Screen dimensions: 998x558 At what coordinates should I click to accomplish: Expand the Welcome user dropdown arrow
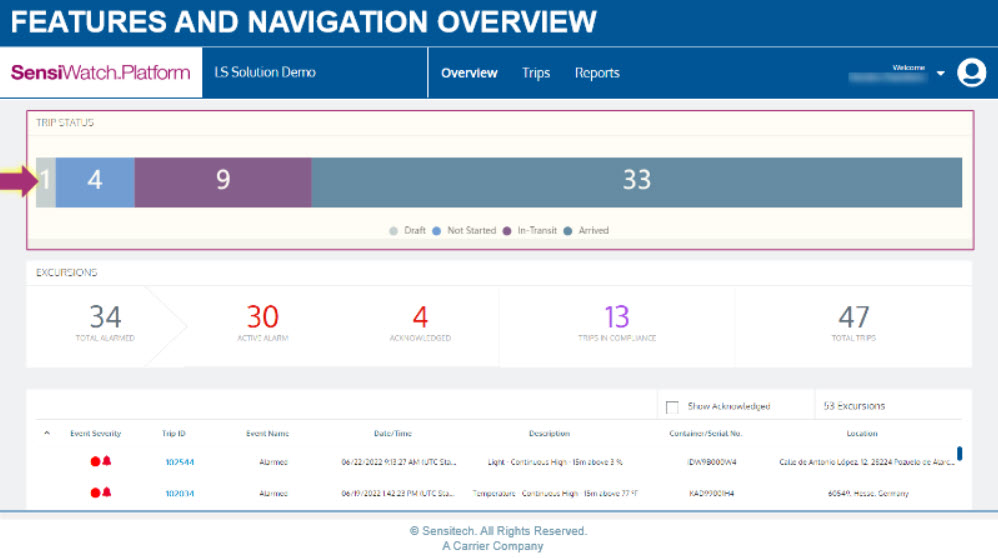(x=940, y=74)
